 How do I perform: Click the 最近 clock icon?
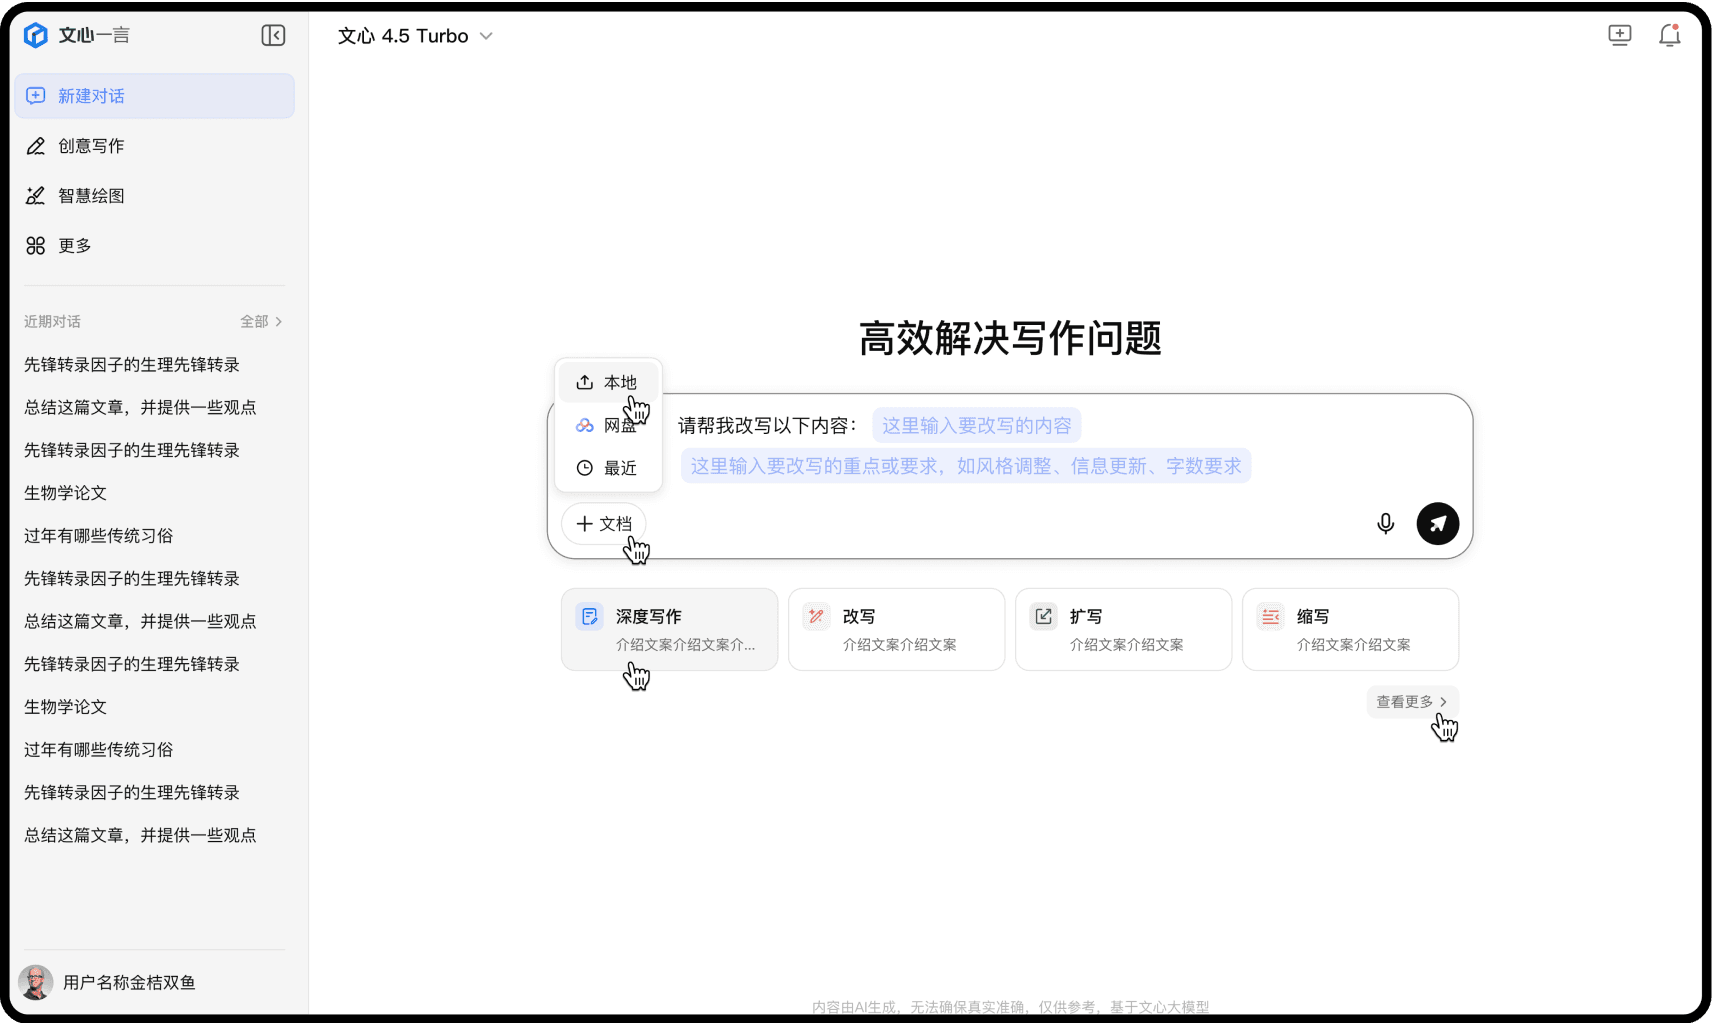point(585,468)
